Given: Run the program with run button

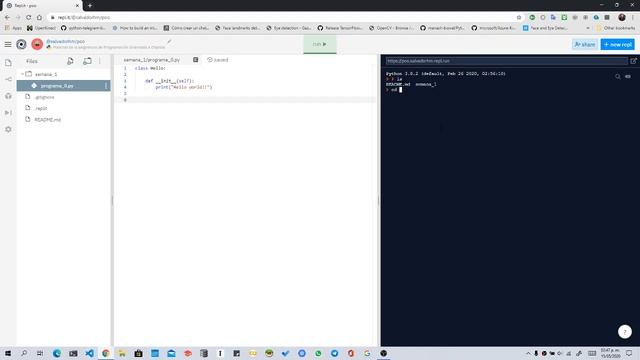Looking at the screenshot, I should point(320,44).
